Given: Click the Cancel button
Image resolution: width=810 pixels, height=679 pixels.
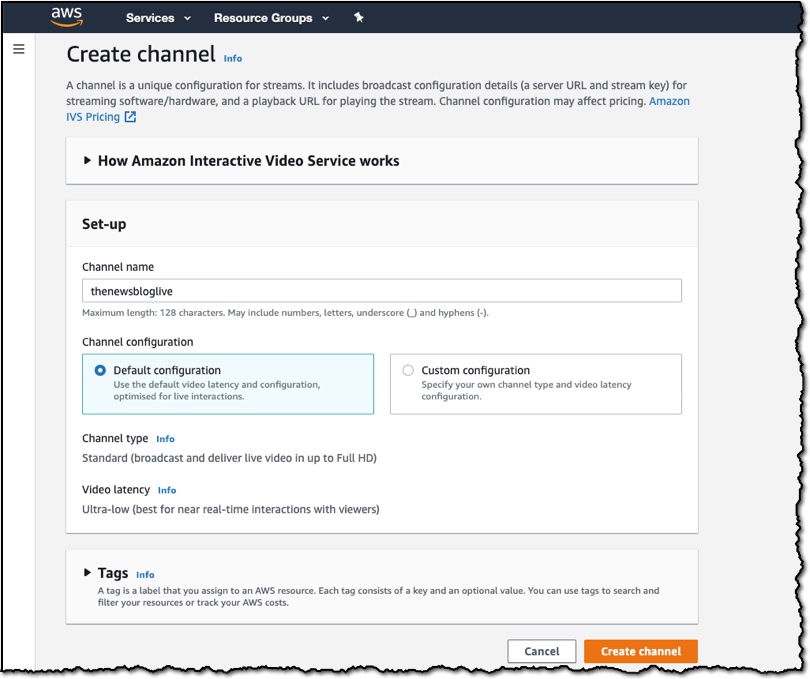Looking at the screenshot, I should point(541,651).
